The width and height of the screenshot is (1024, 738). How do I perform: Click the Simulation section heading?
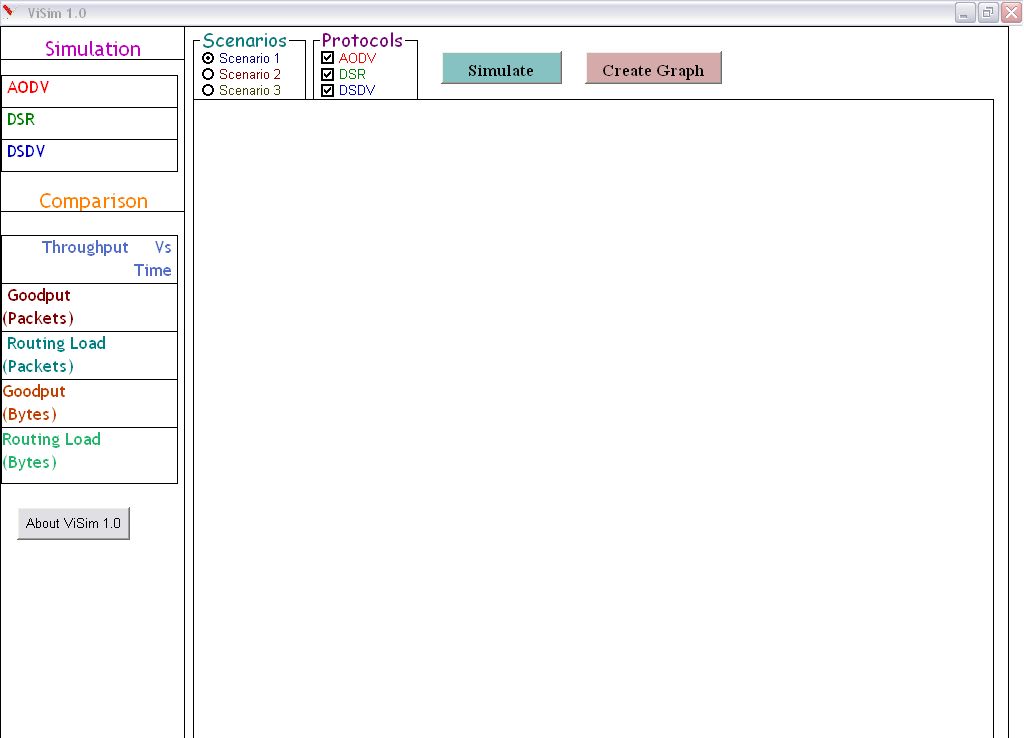point(93,49)
